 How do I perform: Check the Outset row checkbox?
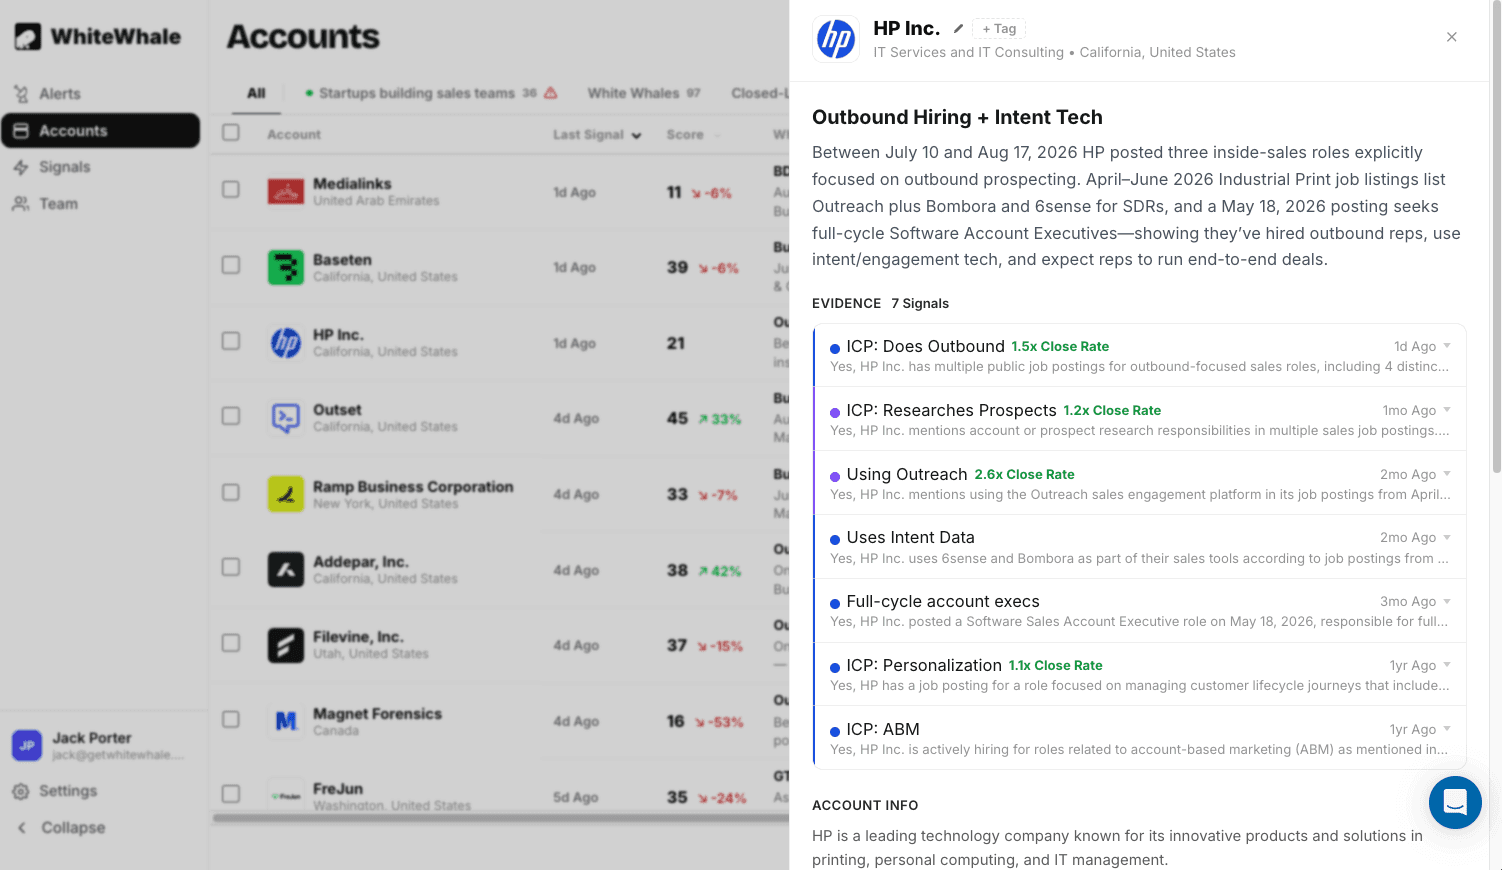pyautogui.click(x=231, y=416)
